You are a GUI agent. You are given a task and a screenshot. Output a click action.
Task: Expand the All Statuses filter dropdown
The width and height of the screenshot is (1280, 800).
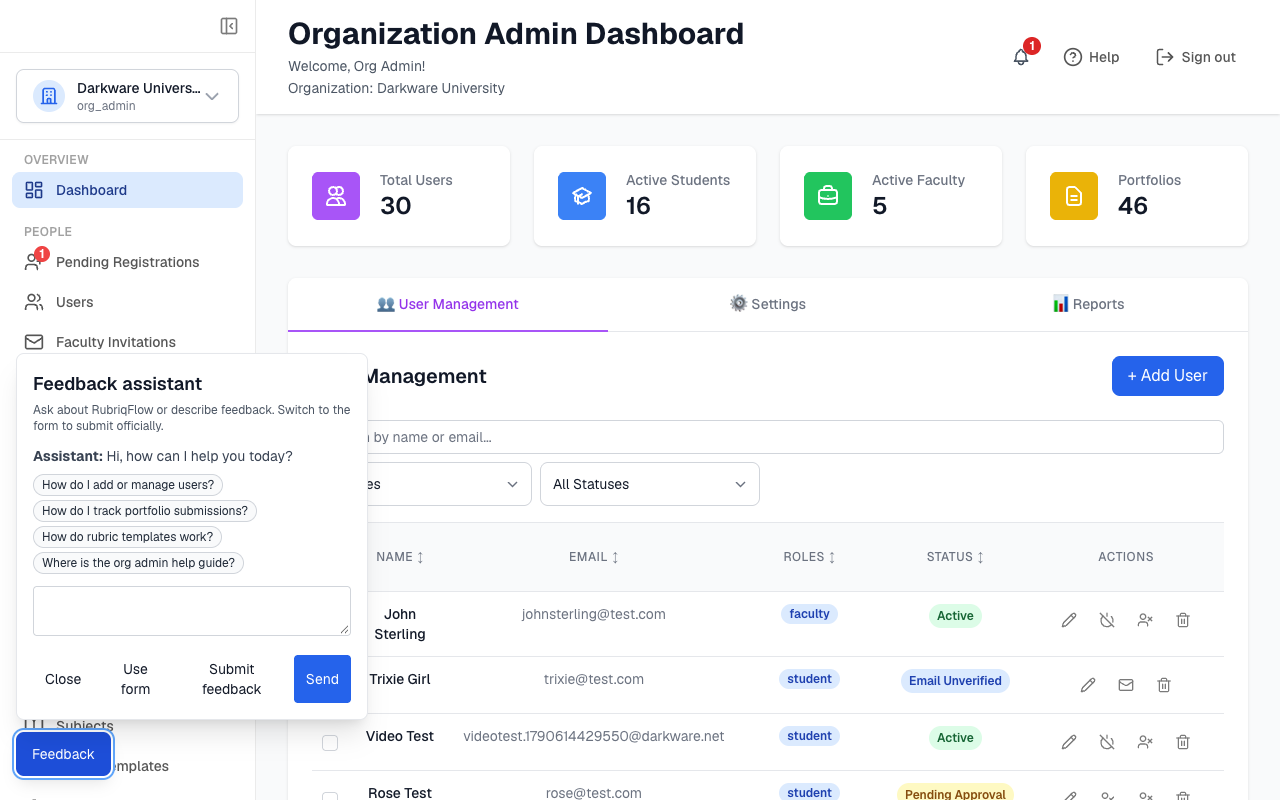point(650,484)
